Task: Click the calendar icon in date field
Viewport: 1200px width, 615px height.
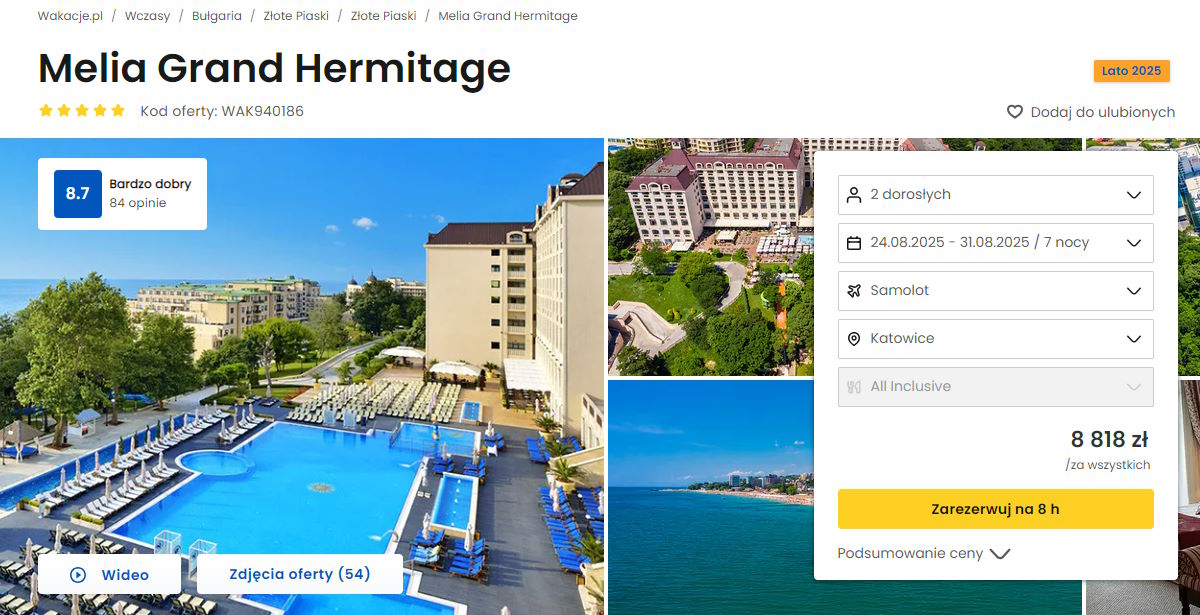Action: pyautogui.click(x=853, y=243)
